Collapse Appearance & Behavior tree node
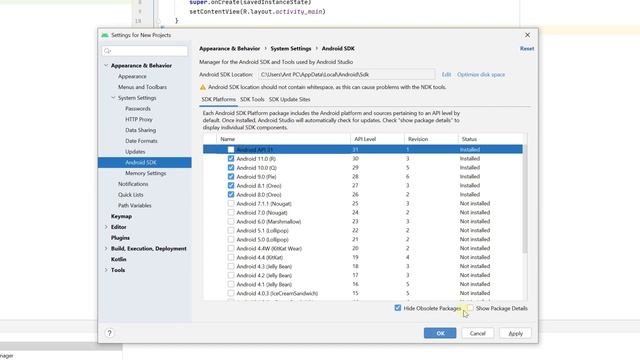This screenshot has height=360, width=640. 106,65
